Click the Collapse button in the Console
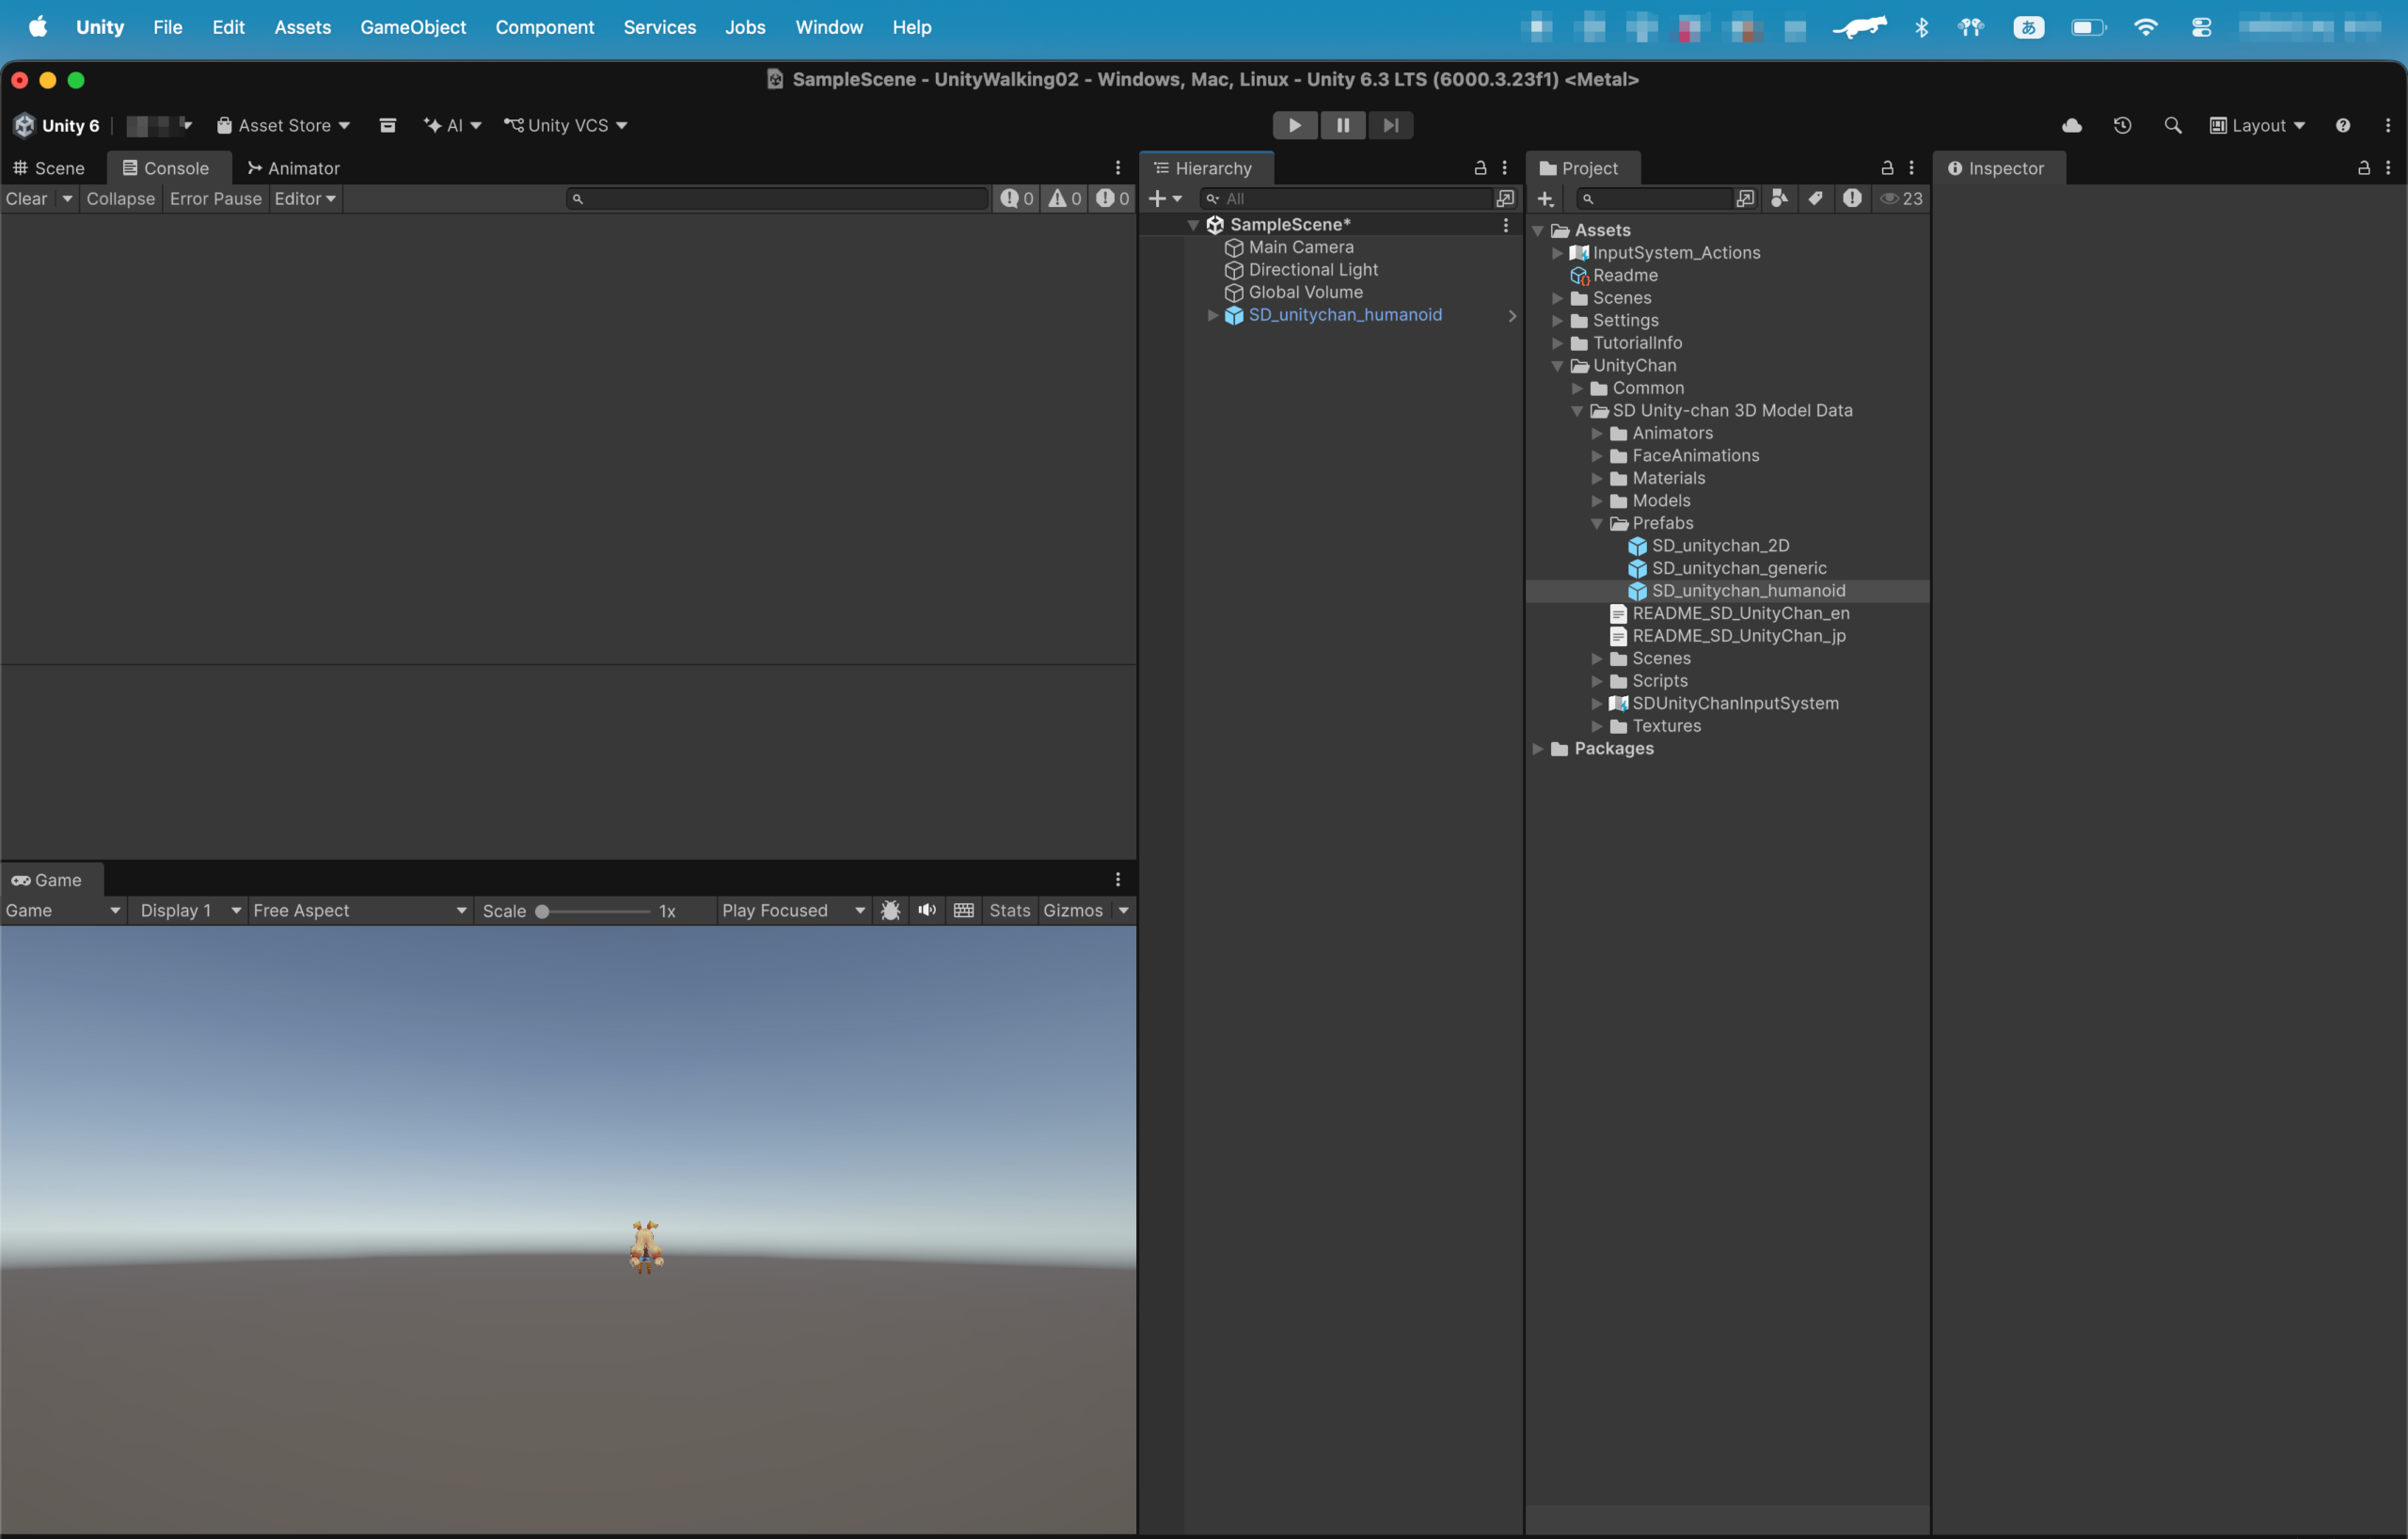The height and width of the screenshot is (1539, 2408). tap(120, 198)
